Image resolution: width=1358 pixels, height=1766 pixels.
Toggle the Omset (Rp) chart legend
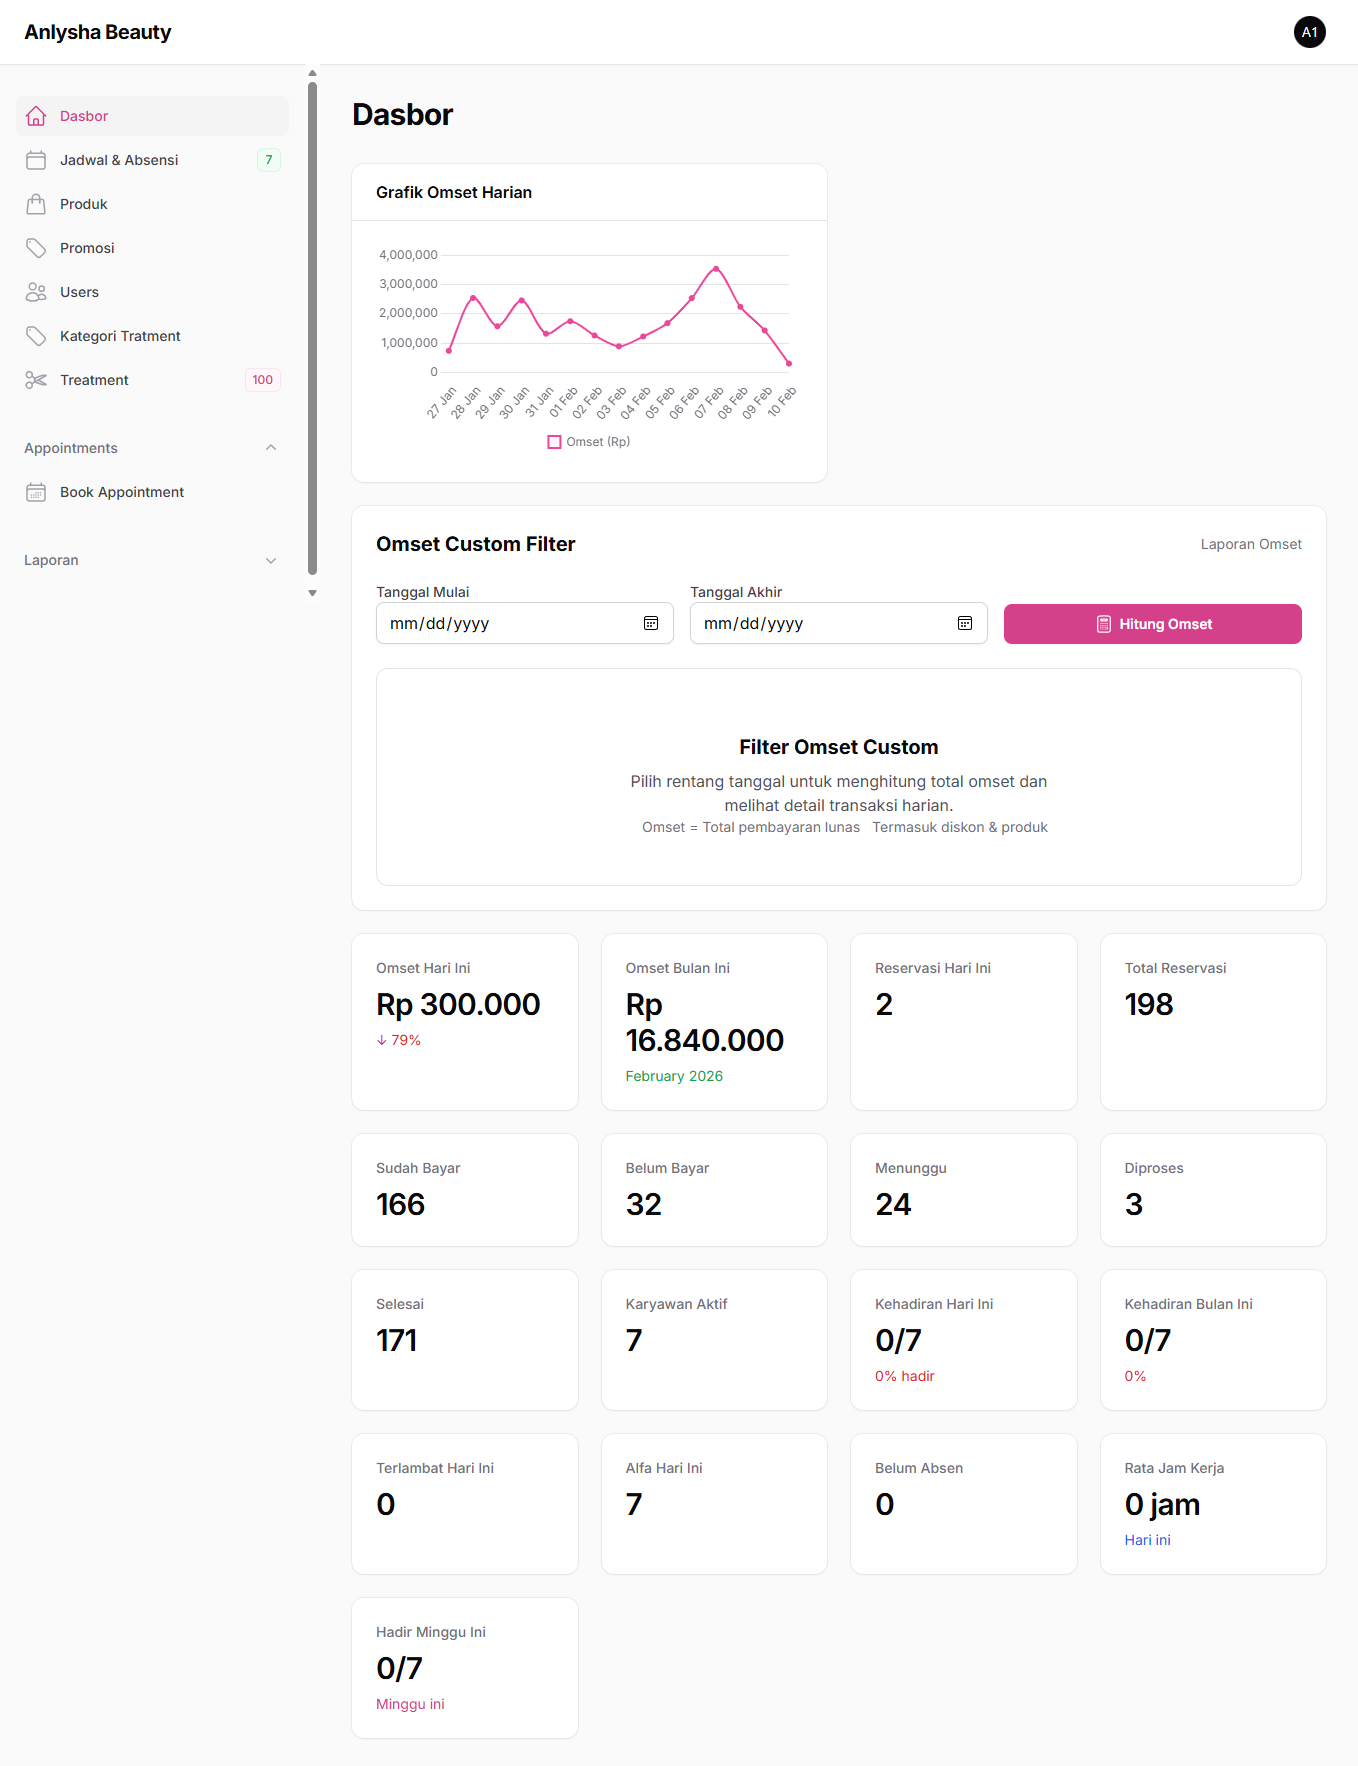(x=589, y=442)
